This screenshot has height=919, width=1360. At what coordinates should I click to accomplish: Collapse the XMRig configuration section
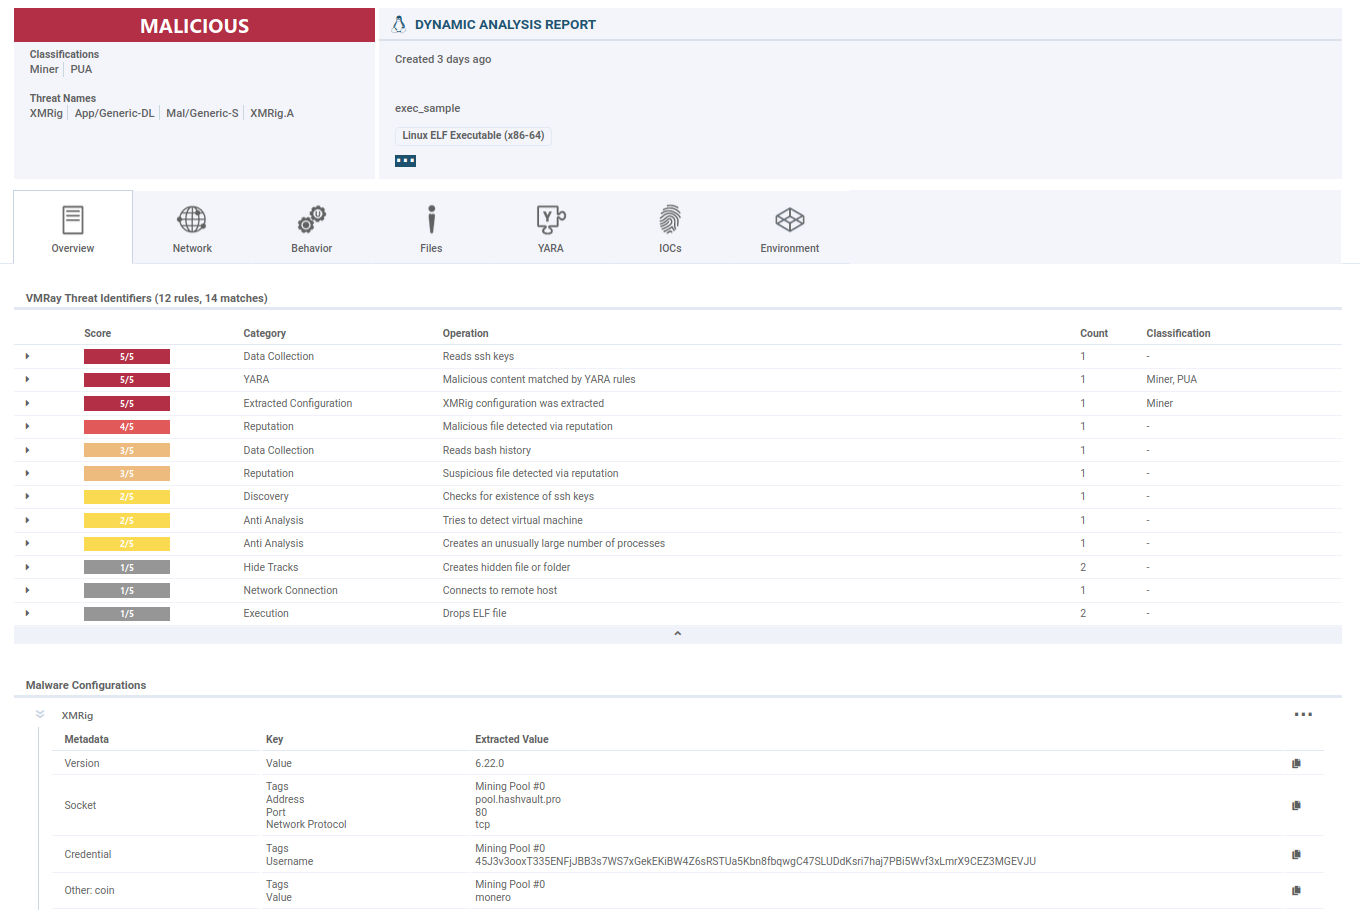pos(40,715)
